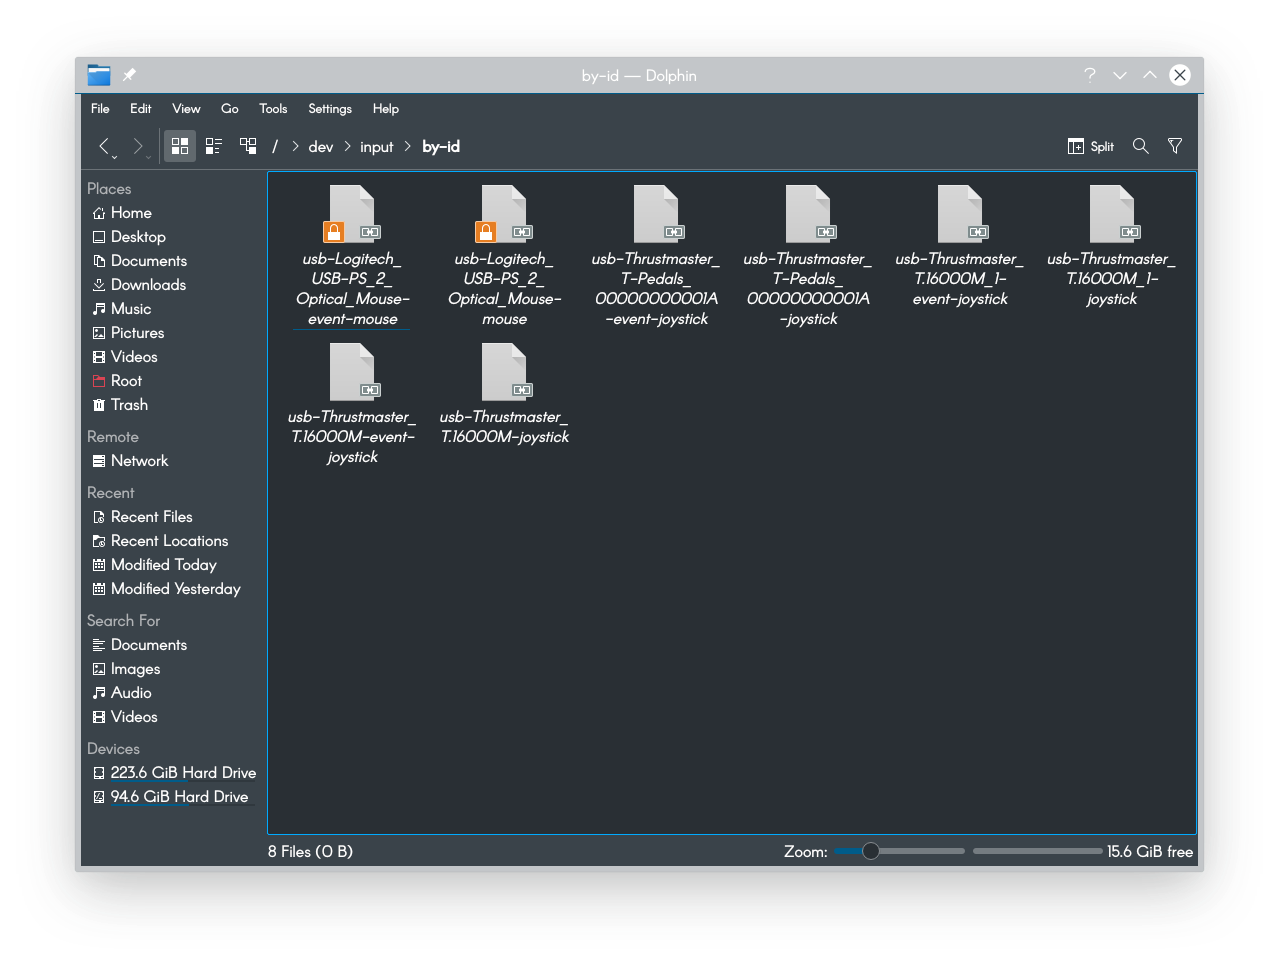Pin window with pushpin icon
The height and width of the screenshot is (965, 1279).
click(129, 75)
